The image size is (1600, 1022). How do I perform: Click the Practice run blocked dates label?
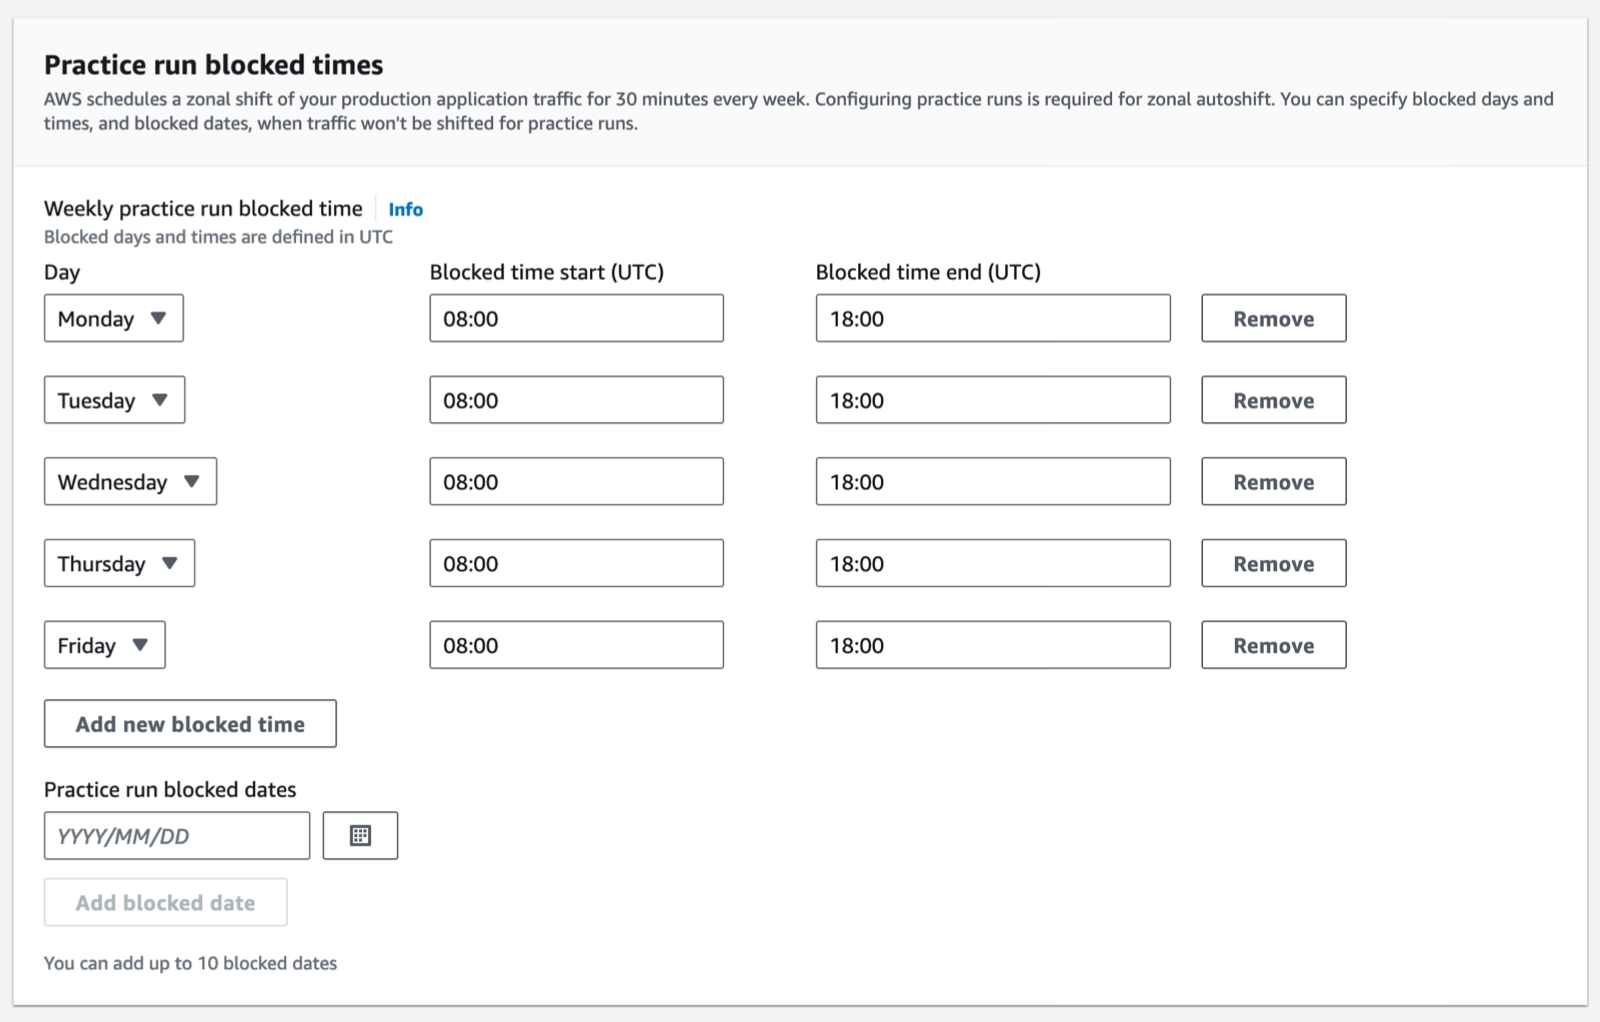(x=170, y=789)
